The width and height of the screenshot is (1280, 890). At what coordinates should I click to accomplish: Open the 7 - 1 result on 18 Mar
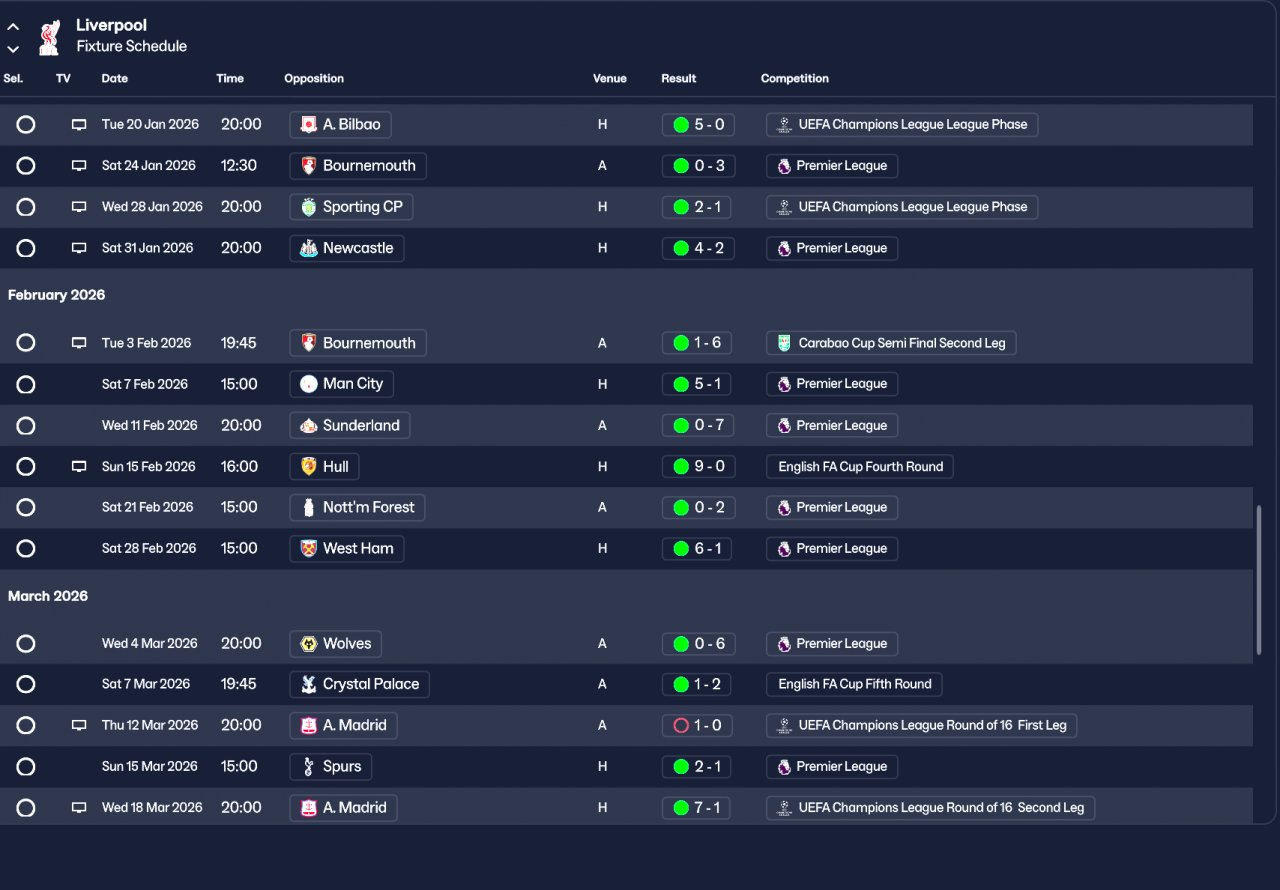[x=697, y=808]
